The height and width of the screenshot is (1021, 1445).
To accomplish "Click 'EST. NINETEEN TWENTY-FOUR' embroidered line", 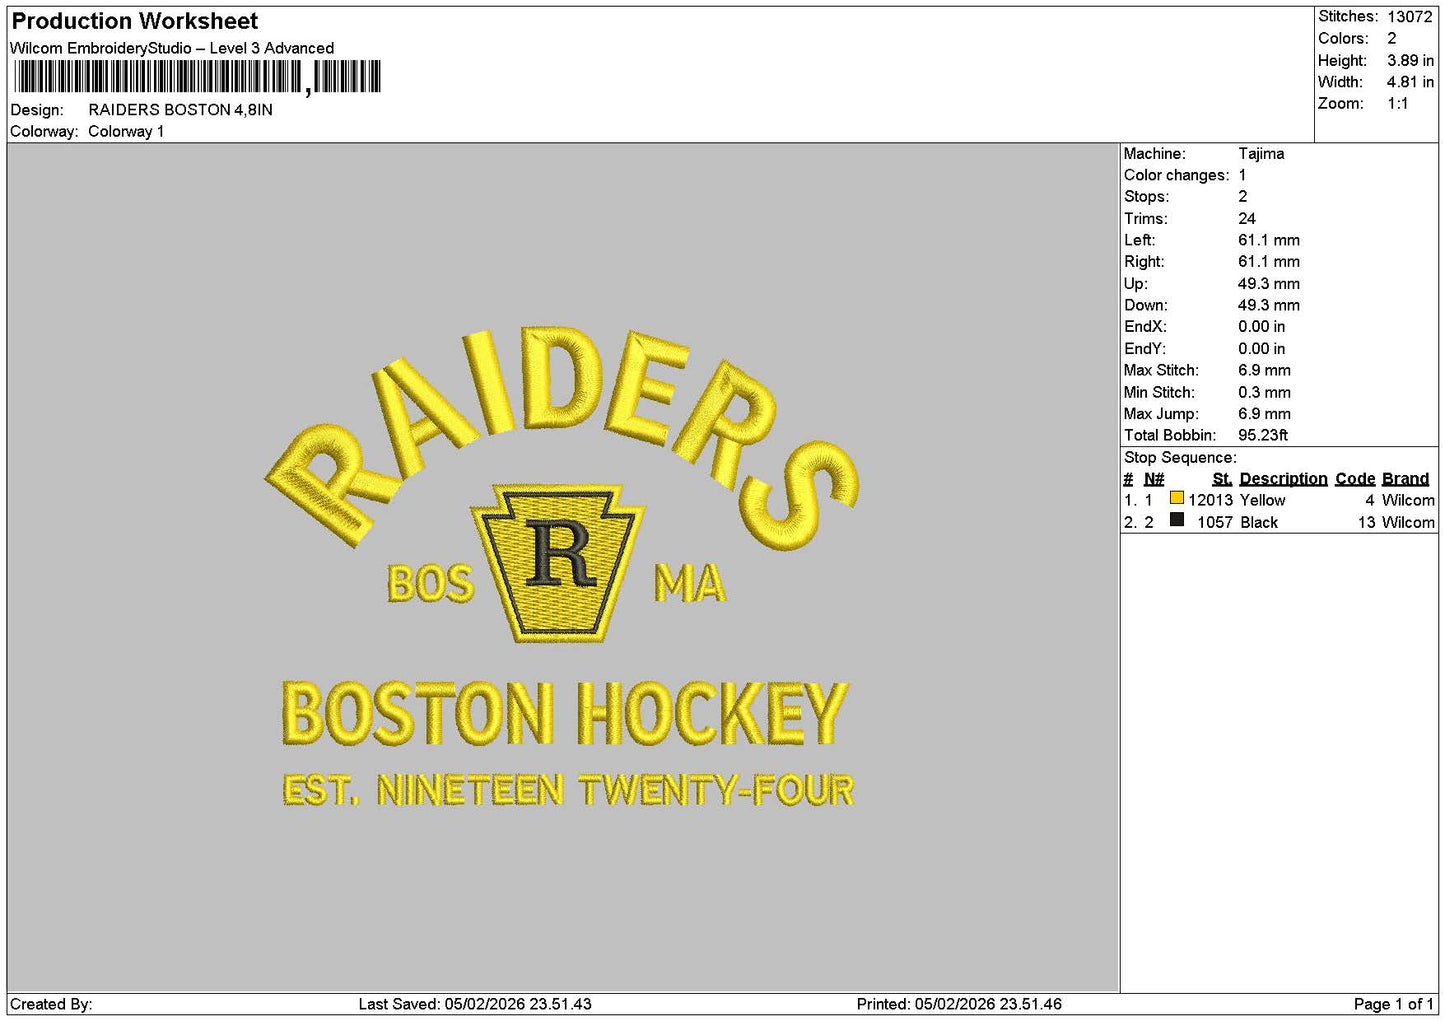I will (x=568, y=790).
